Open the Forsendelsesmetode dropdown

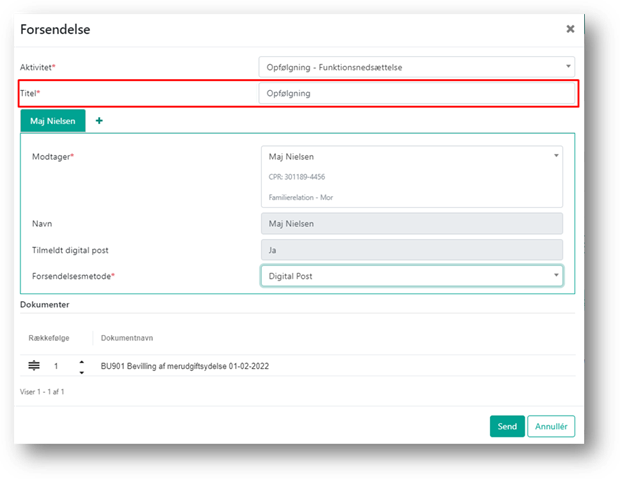[411, 276]
